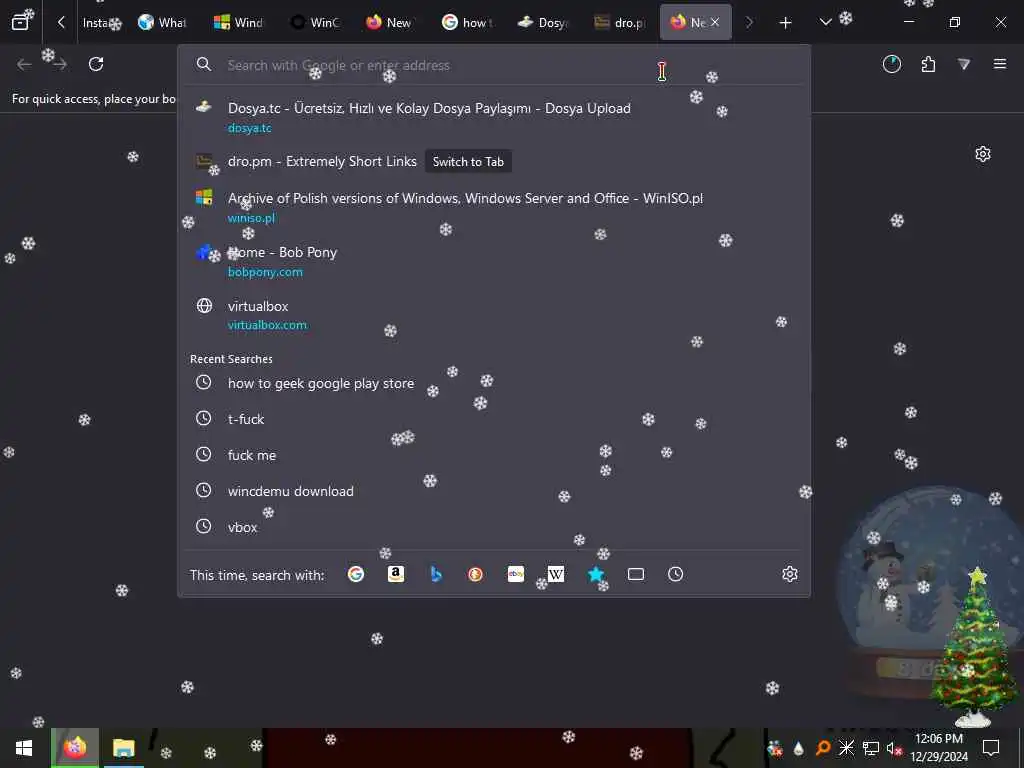Open the Firefox hamburger menu
Screen dimensions: 1024x768
[999, 64]
